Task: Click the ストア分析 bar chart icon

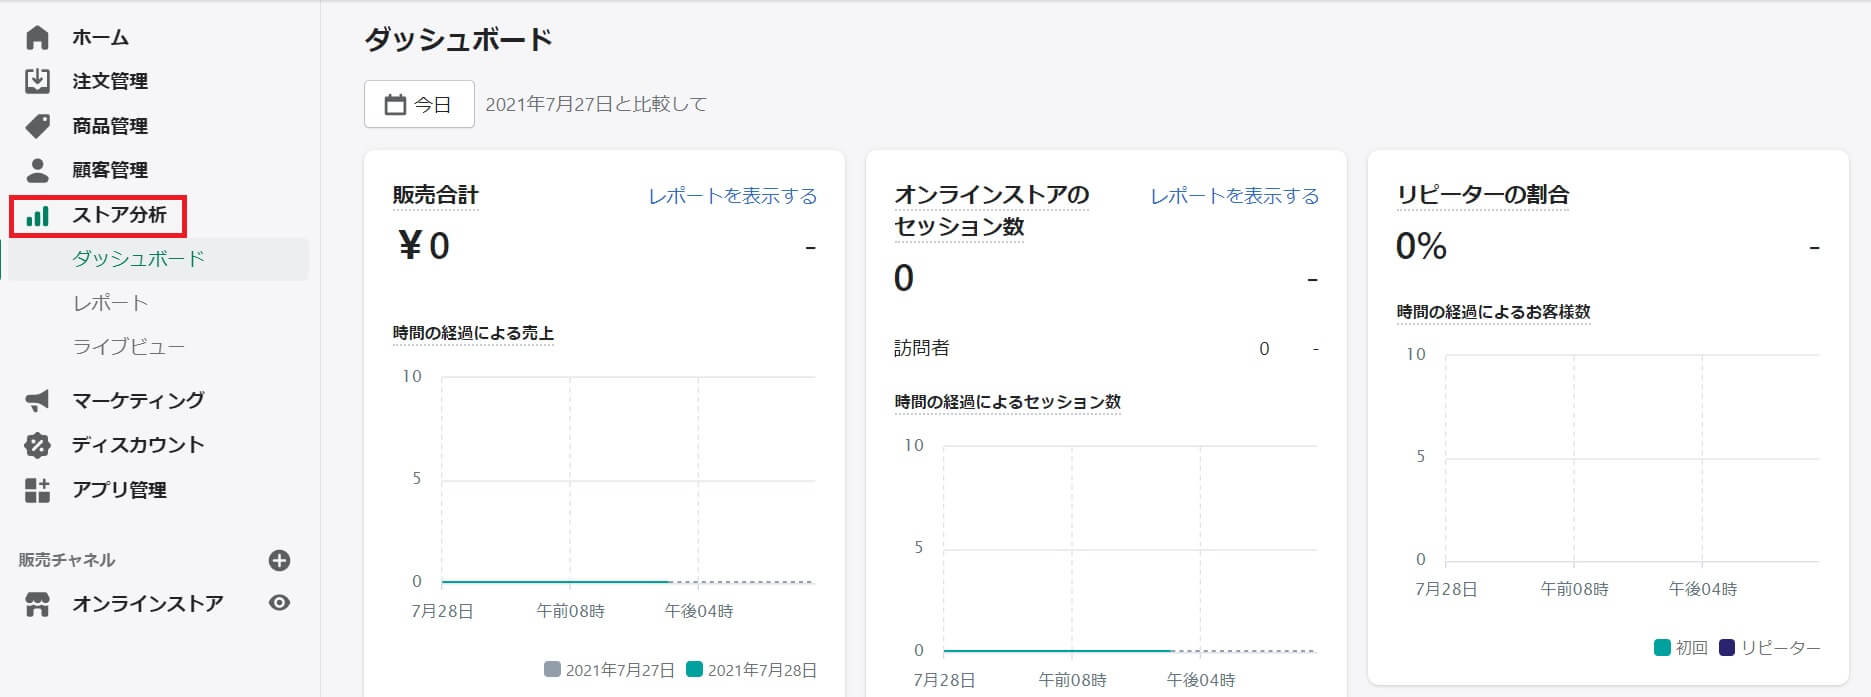Action: [37, 216]
